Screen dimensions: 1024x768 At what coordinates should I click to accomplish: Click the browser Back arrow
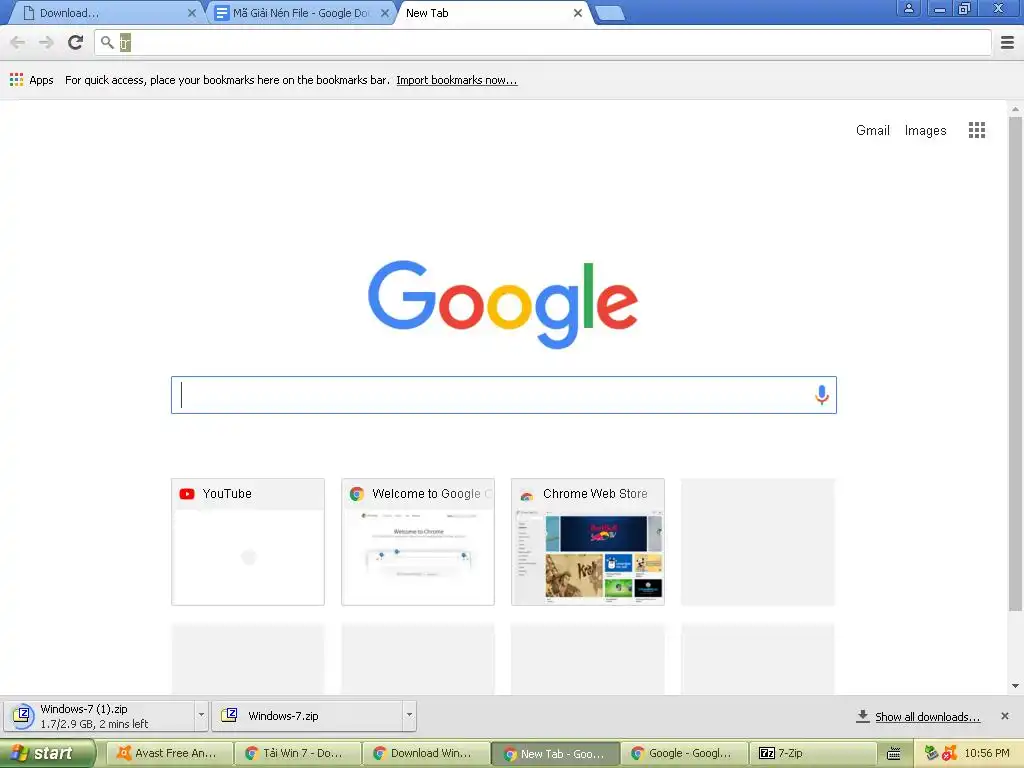(18, 42)
